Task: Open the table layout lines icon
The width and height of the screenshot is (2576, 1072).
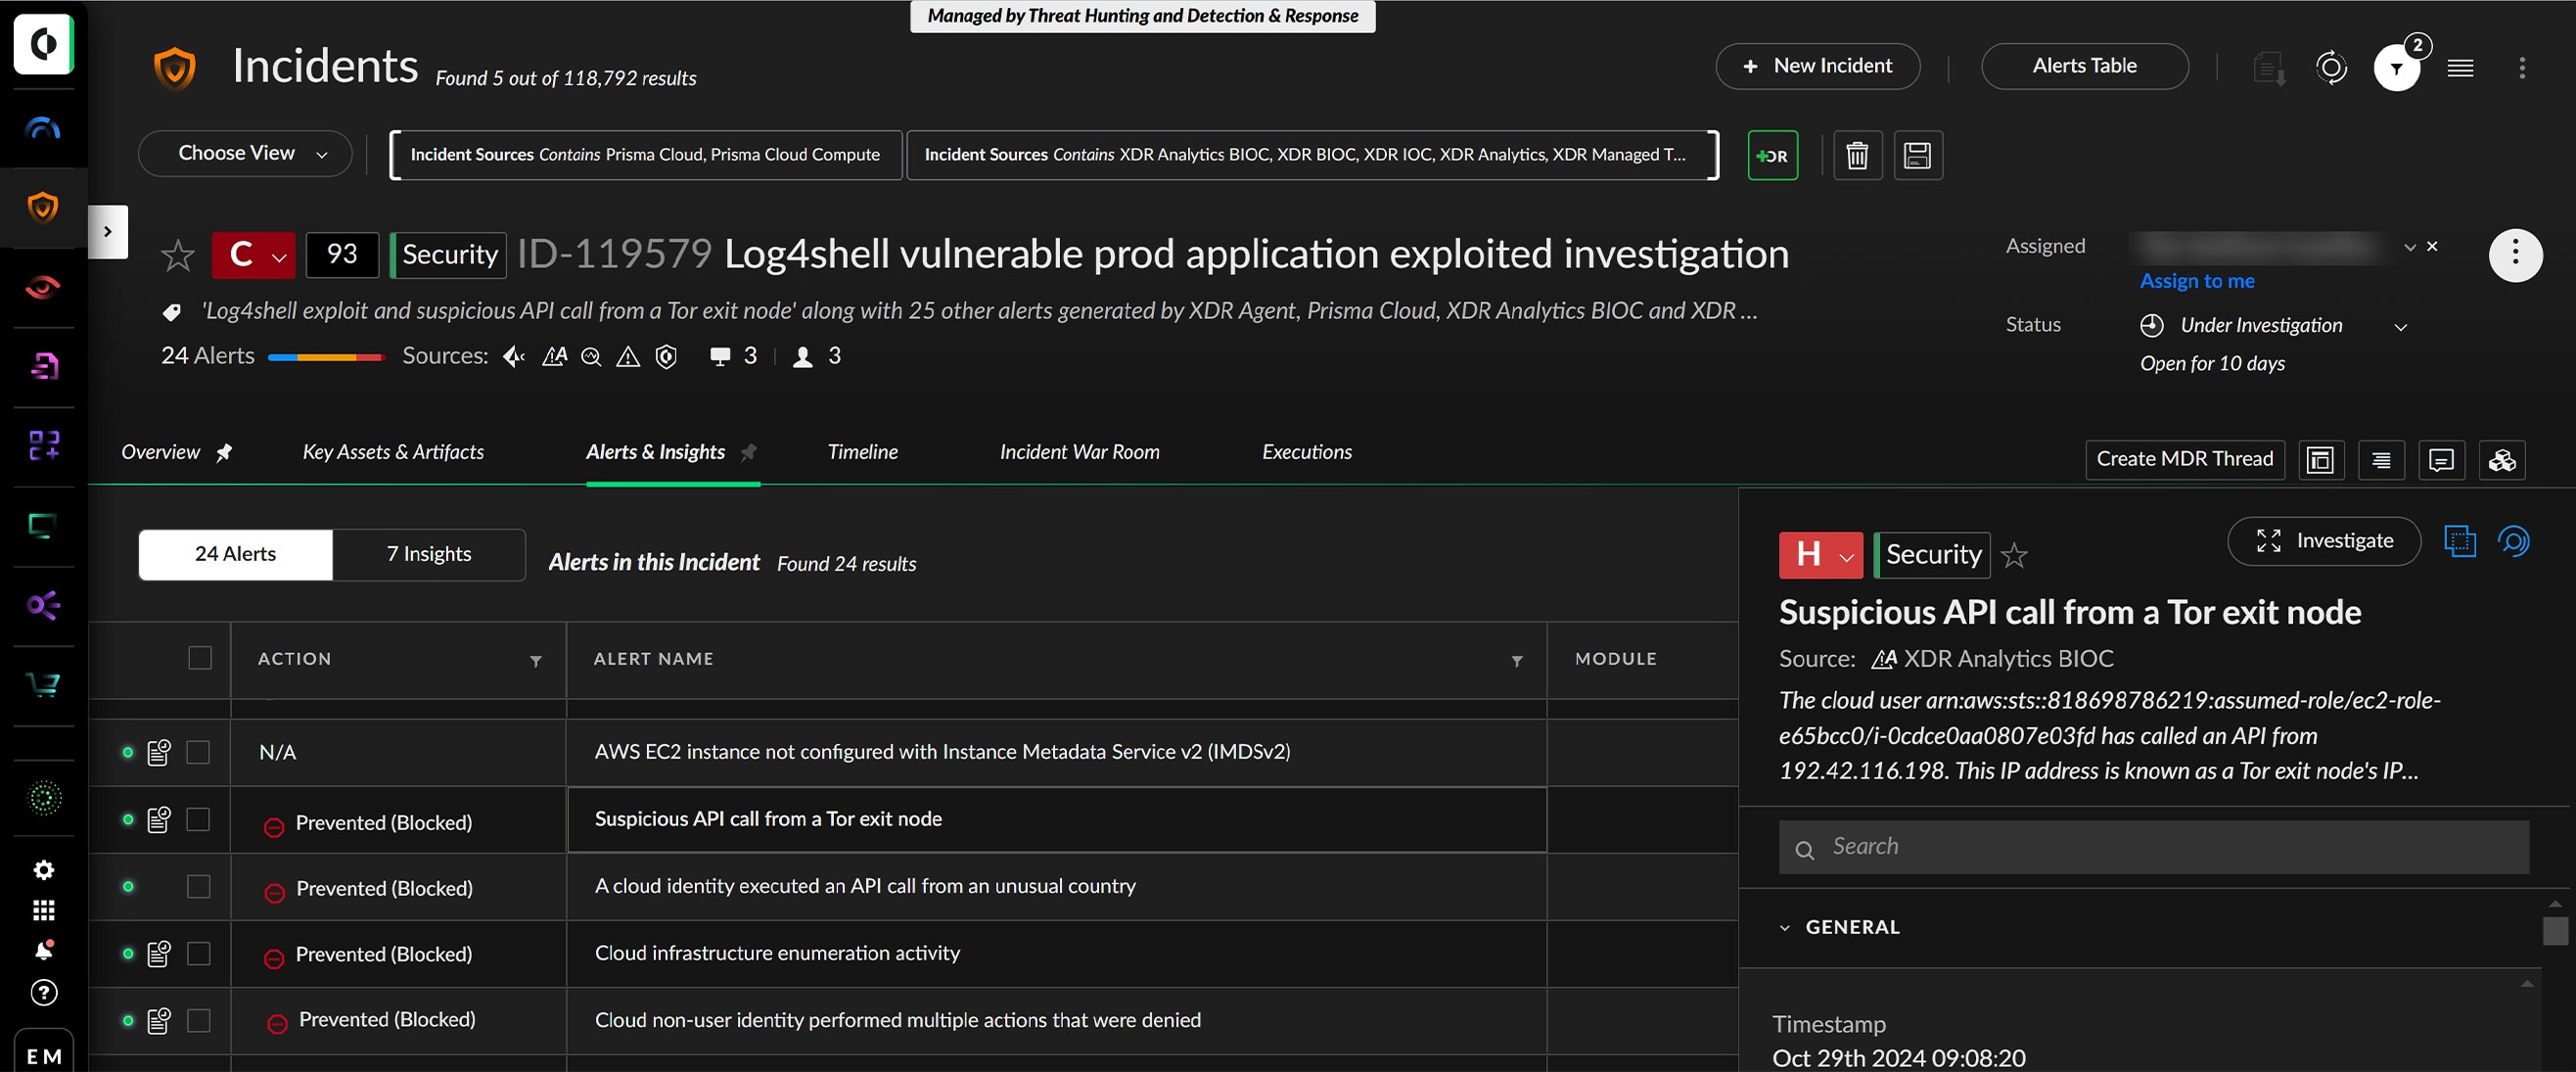Action: point(2460,67)
